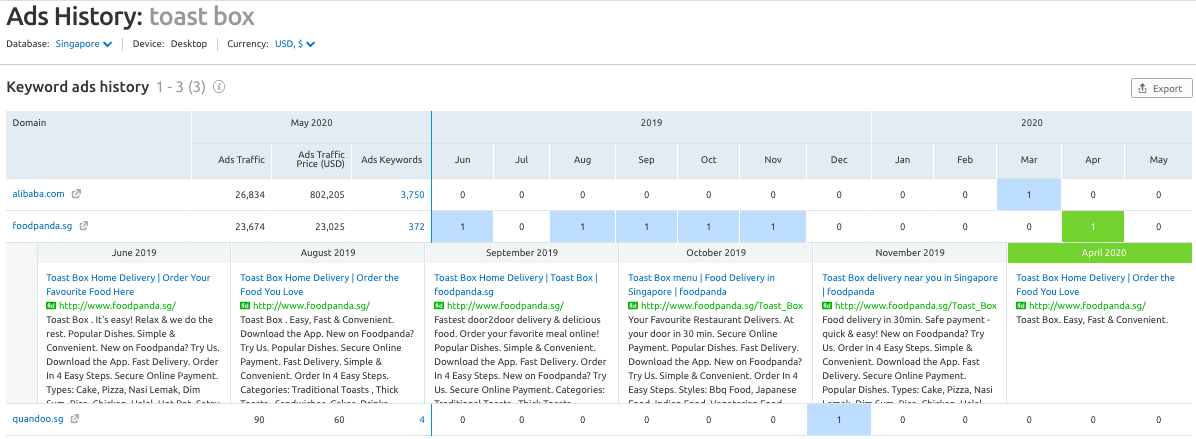Open November 2019 delivery near you ad title
This screenshot has width=1196, height=439.
[x=909, y=285]
